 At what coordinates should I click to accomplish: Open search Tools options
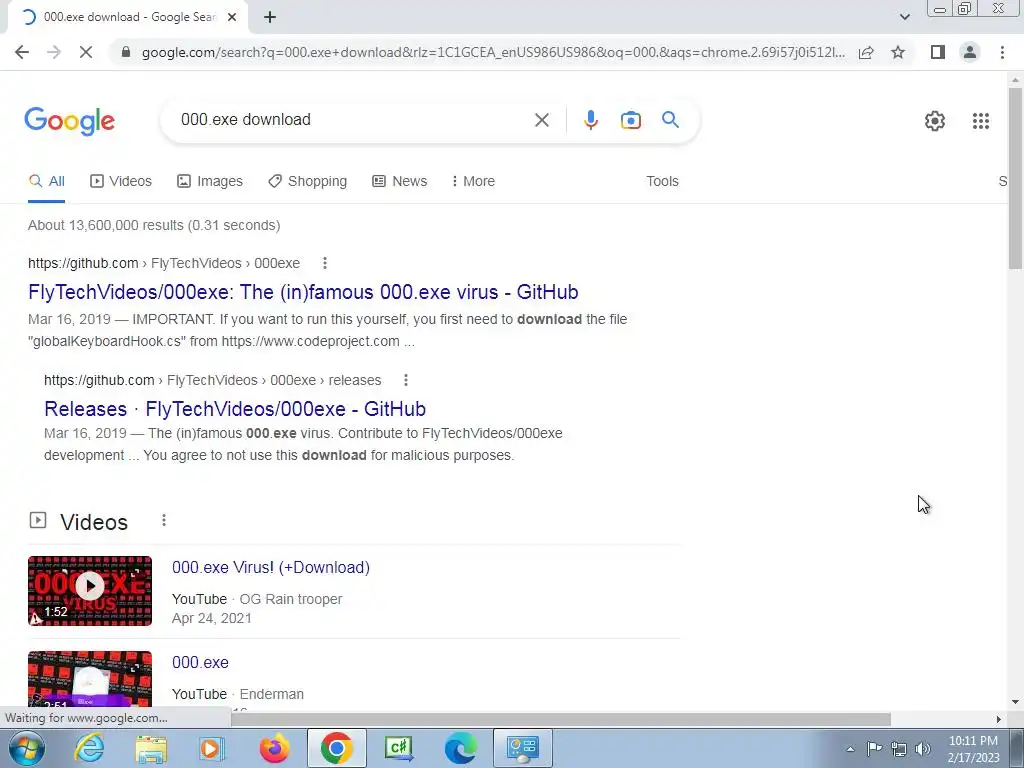(662, 181)
